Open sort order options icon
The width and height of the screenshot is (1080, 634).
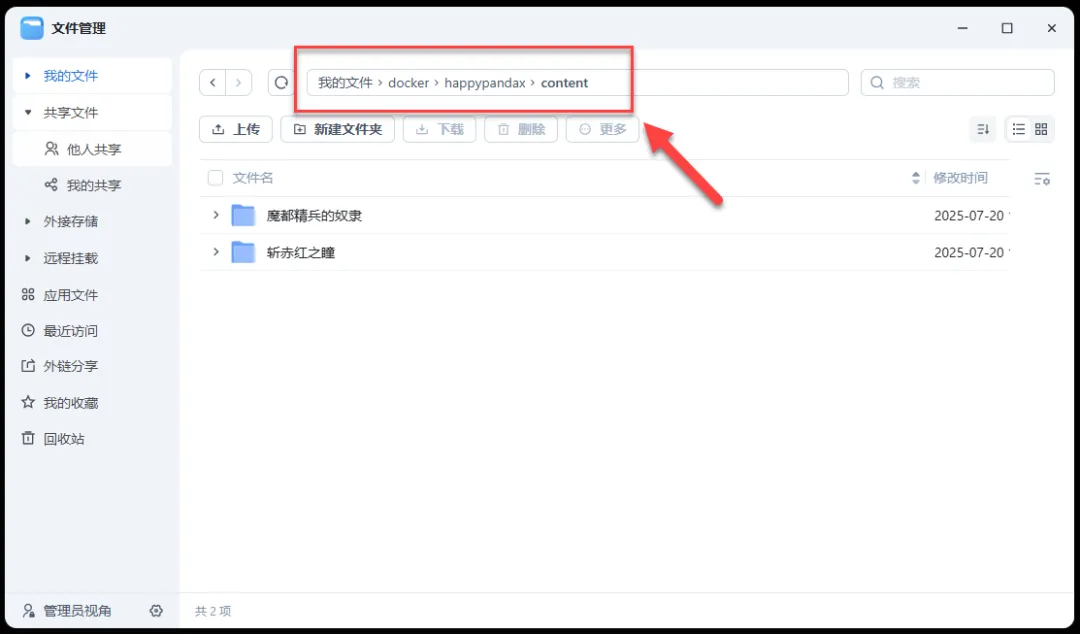(983, 129)
